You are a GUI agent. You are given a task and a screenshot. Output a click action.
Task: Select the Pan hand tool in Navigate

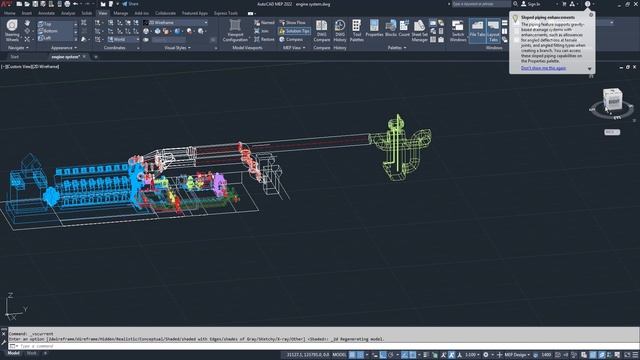27,23
